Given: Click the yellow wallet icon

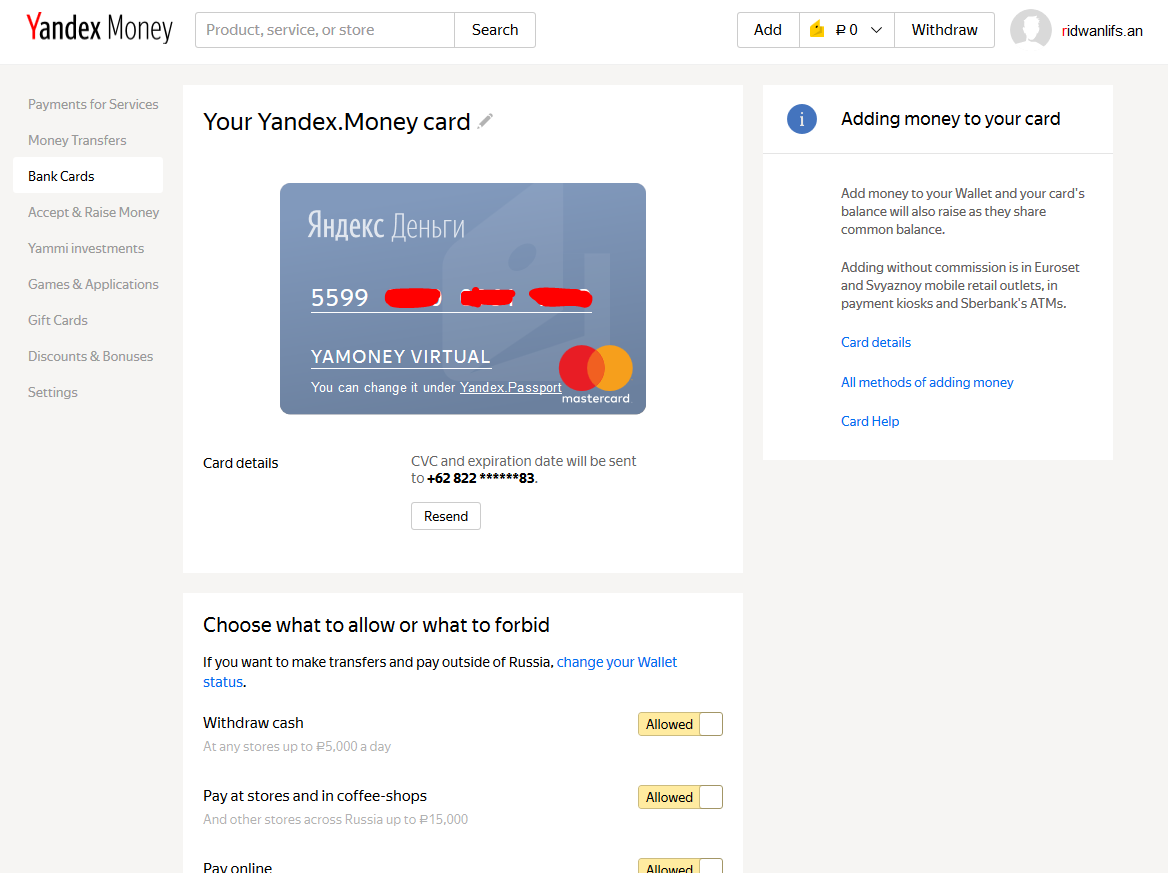Looking at the screenshot, I should point(817,30).
